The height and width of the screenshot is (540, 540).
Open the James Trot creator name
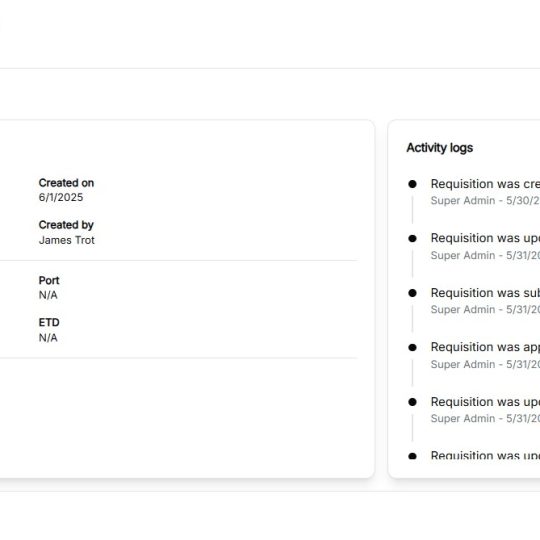[66, 240]
